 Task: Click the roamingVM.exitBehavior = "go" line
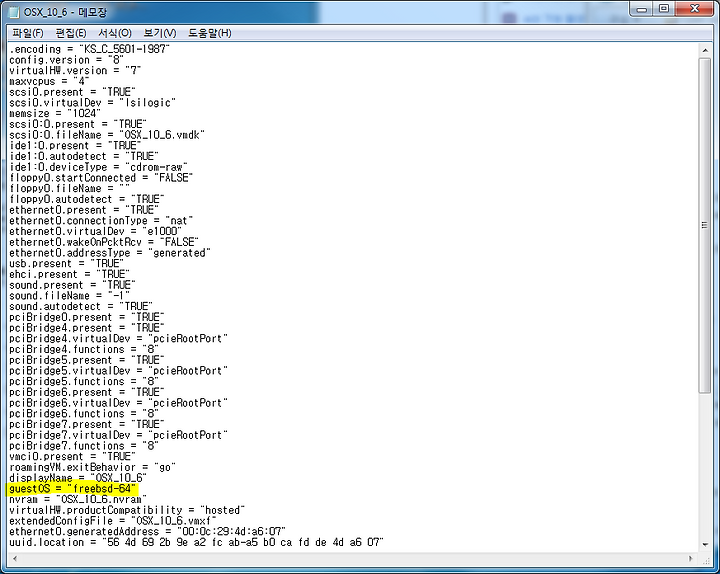[92, 467]
